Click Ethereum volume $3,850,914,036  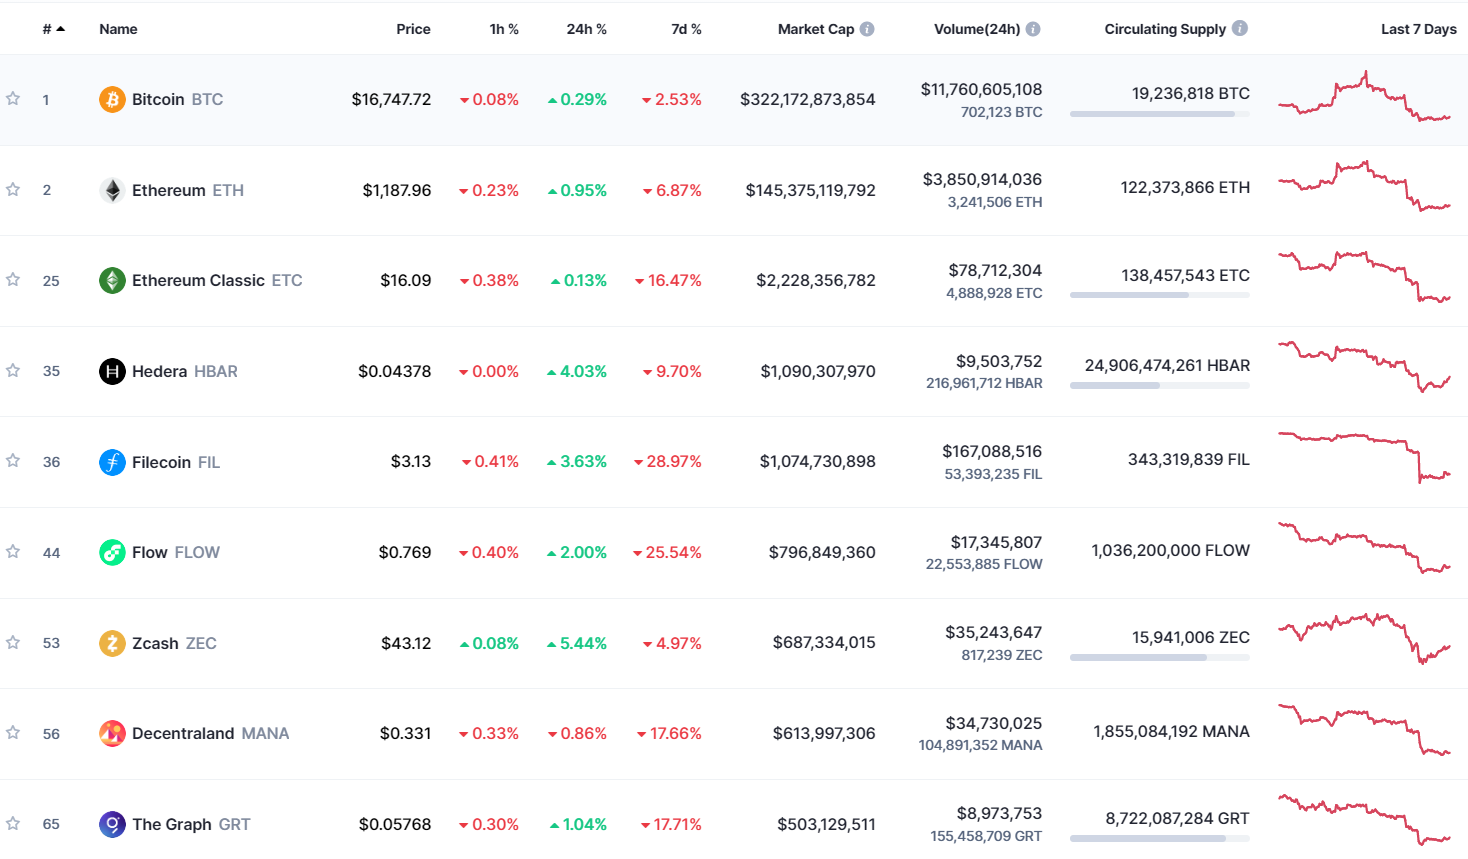(982, 180)
